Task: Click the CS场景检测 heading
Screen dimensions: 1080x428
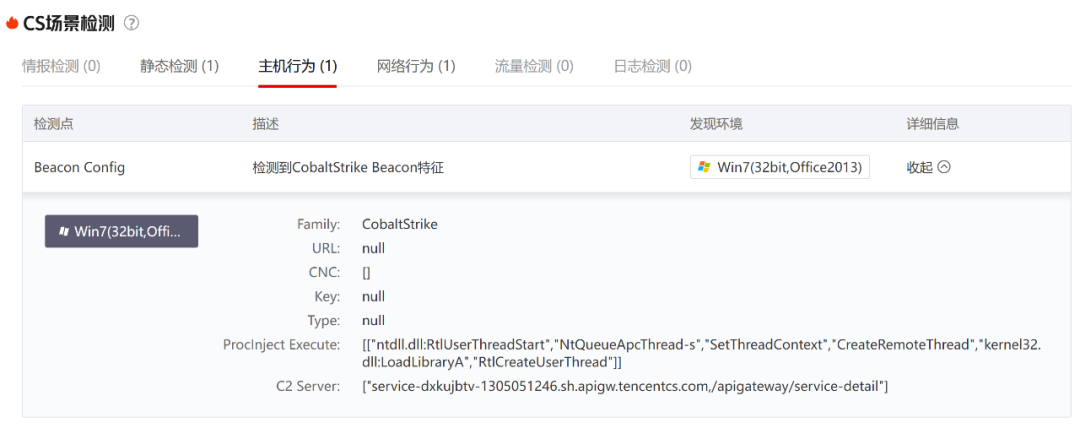Action: coord(69,23)
